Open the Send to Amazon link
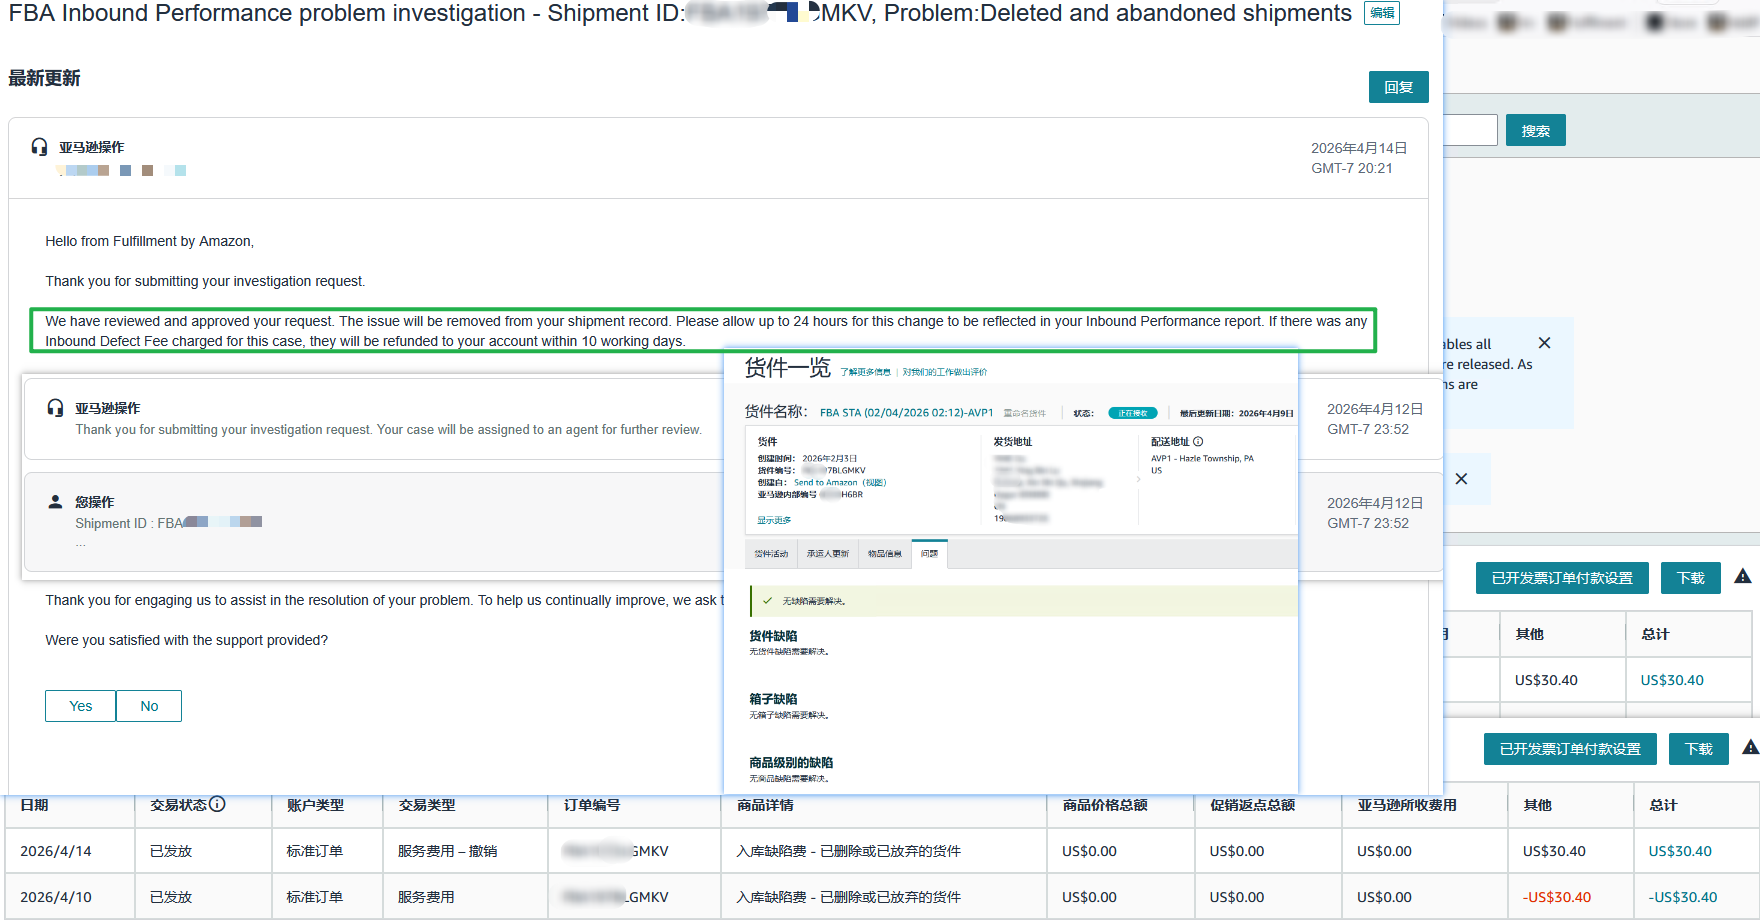 click(825, 482)
